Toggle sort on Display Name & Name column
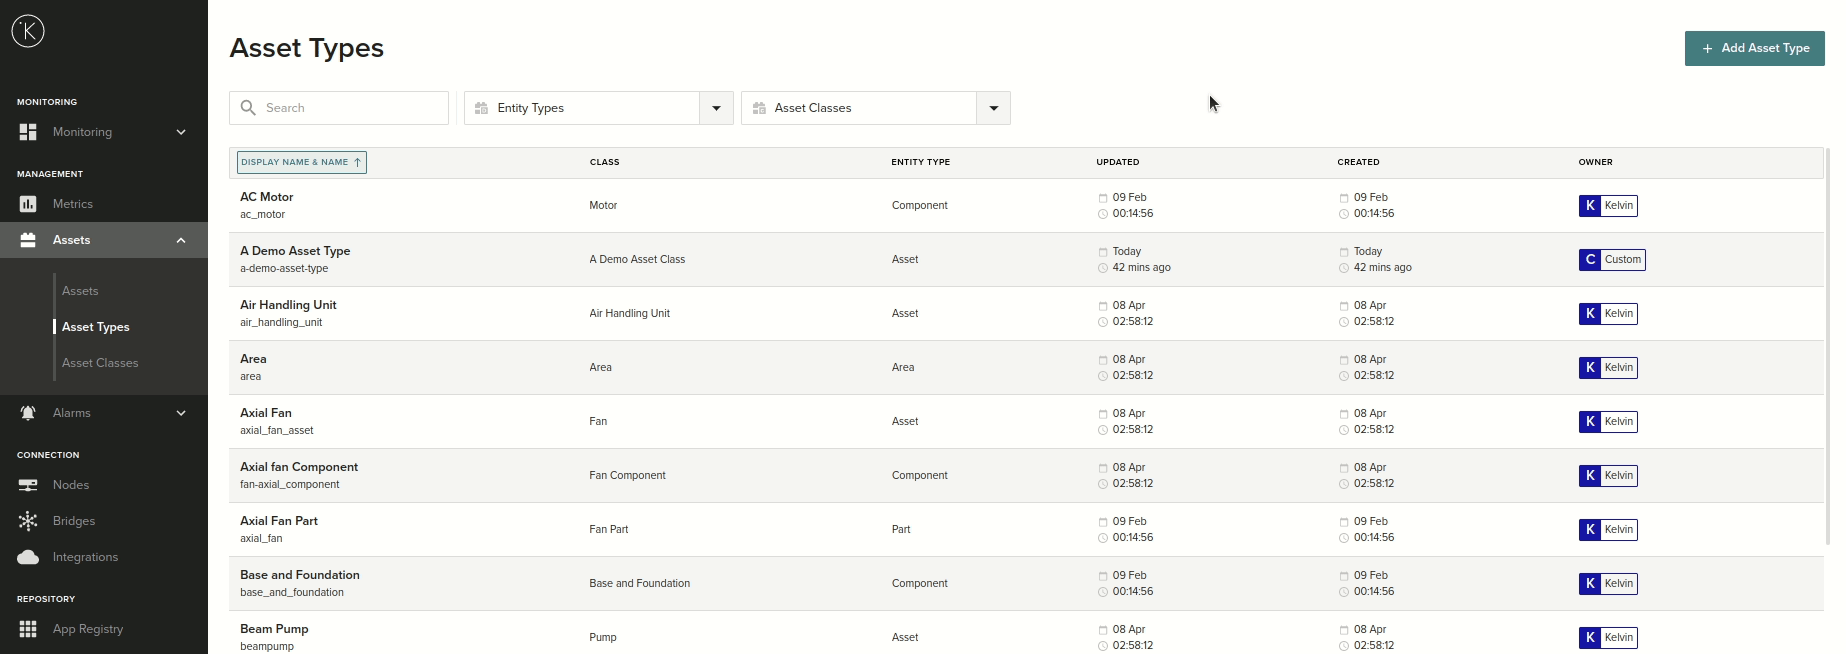 301,162
